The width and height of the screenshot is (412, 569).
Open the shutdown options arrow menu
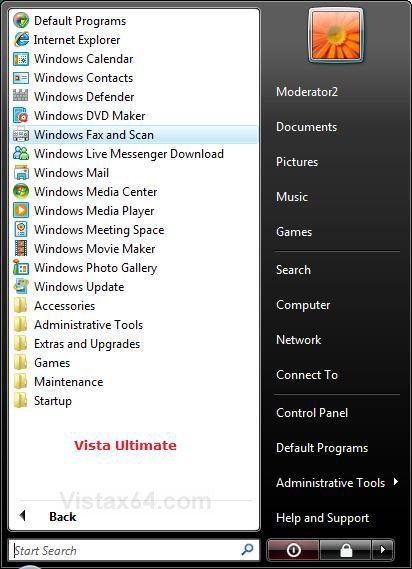click(383, 550)
